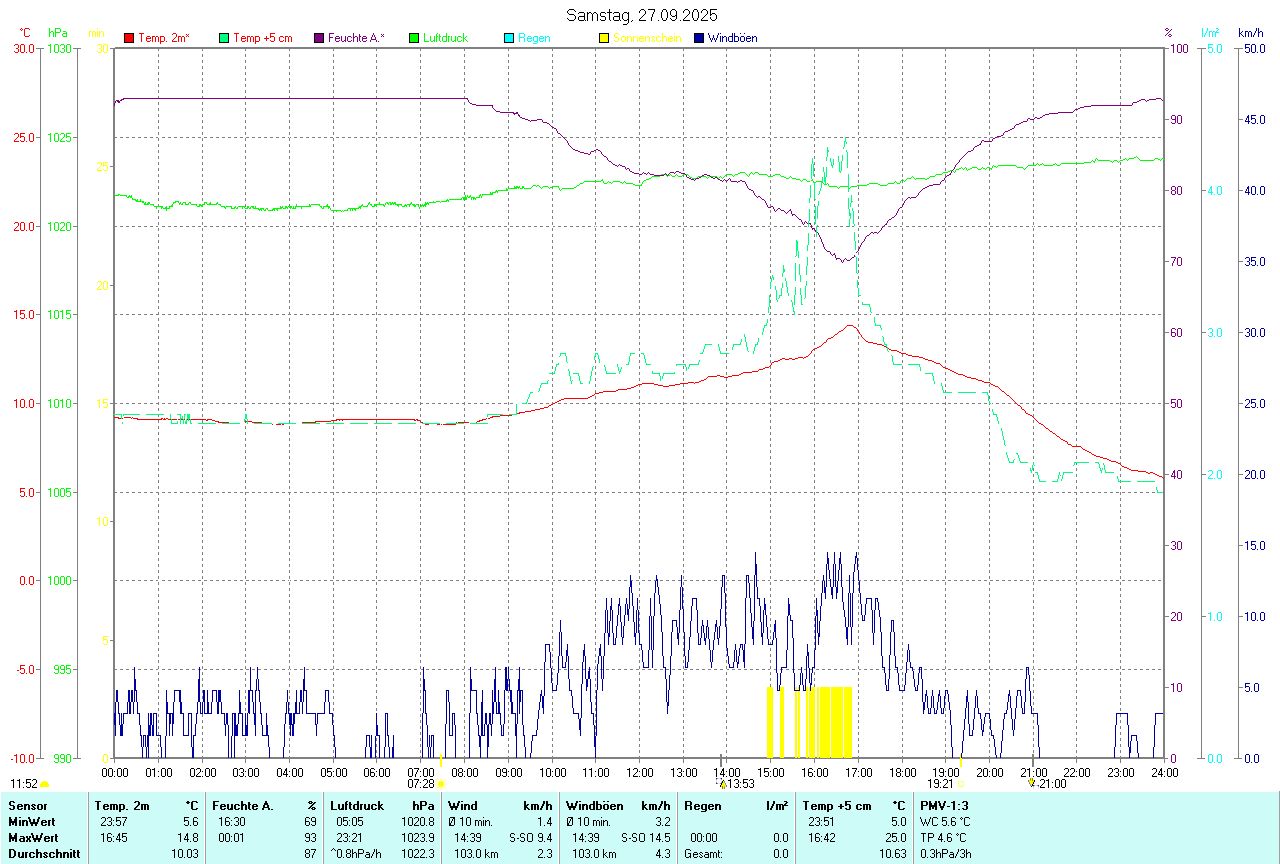The image size is (1280, 864).
Task: Click the cyan Regen legend square
Action: pos(509,38)
